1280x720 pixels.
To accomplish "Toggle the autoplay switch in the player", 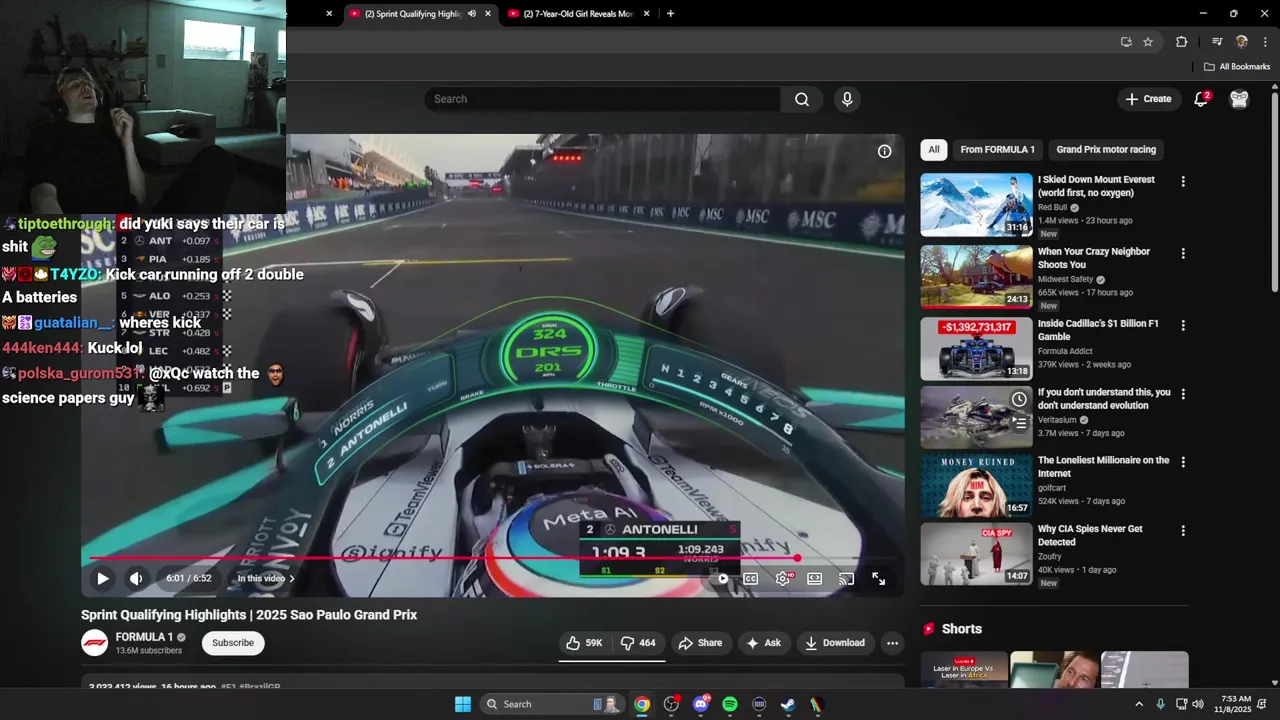I will (719, 578).
